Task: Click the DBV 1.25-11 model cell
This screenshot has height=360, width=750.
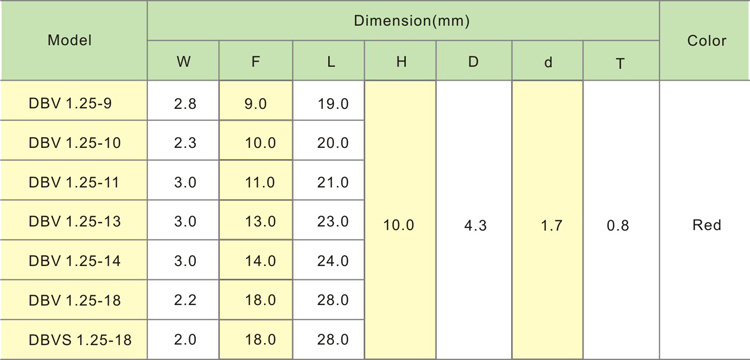Action: (73, 180)
